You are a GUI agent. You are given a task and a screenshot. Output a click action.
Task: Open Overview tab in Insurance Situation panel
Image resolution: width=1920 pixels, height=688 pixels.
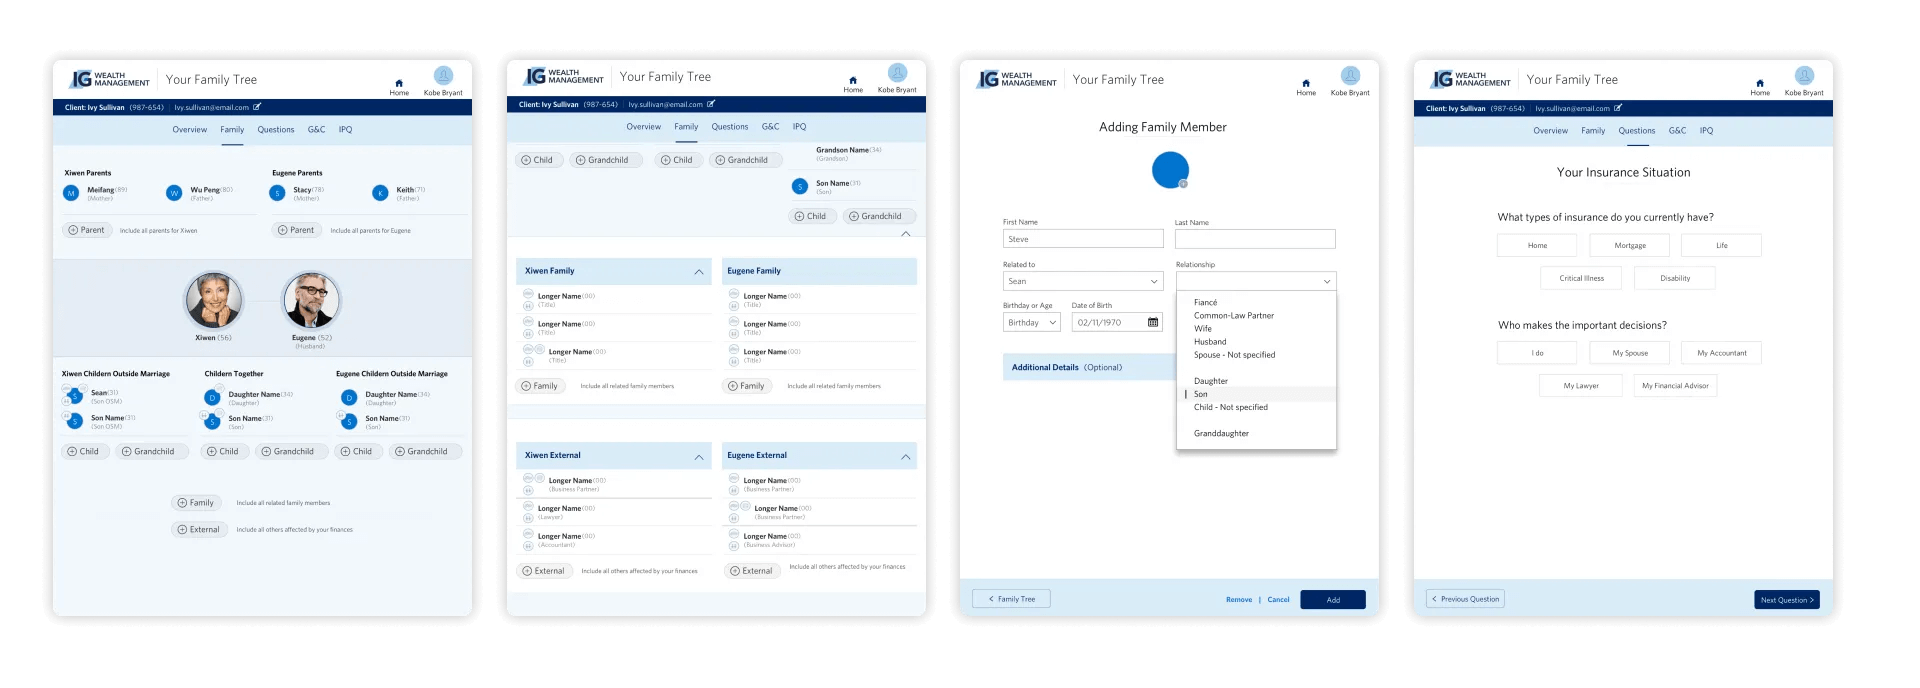coord(1550,131)
